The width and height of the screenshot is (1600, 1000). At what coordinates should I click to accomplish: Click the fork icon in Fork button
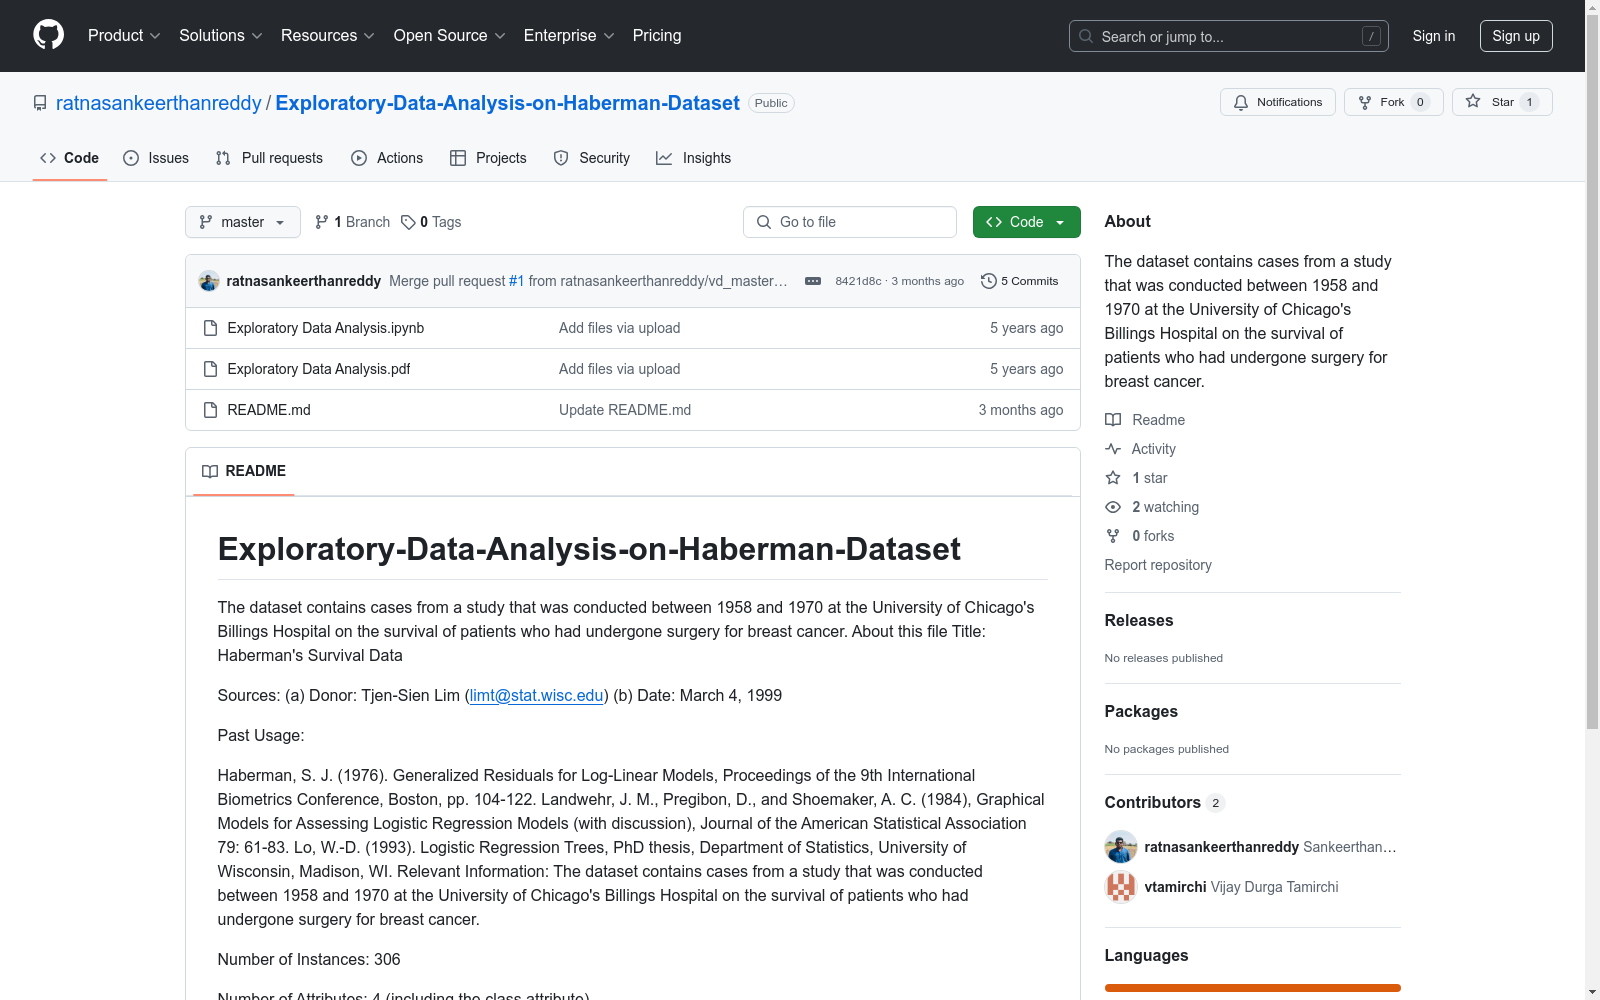pos(1365,102)
